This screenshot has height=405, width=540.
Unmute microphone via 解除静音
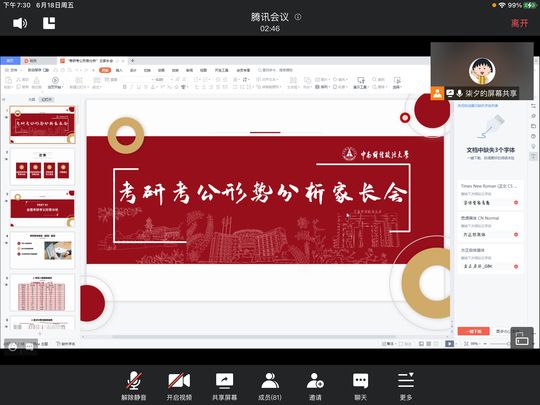[x=134, y=386]
